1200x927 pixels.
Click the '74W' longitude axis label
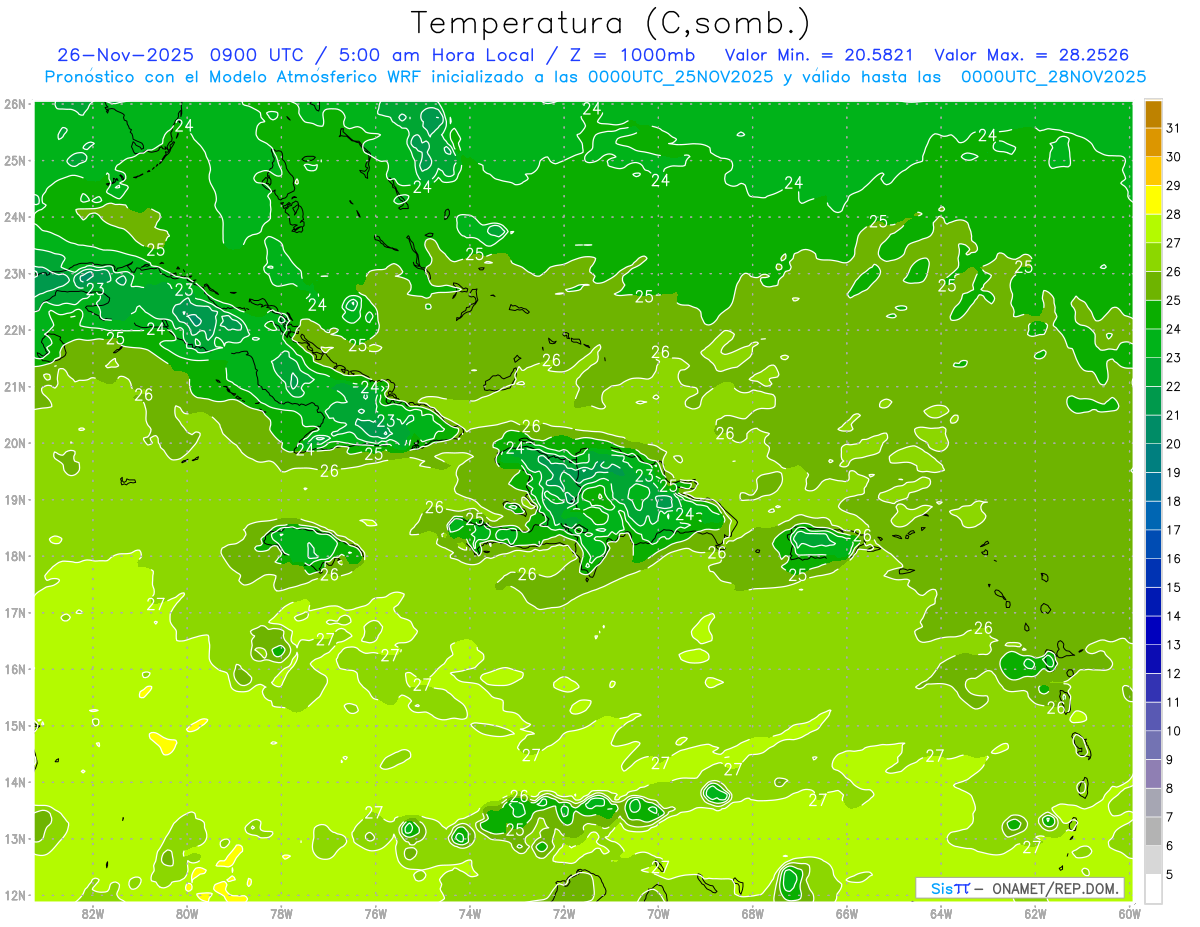point(470,913)
